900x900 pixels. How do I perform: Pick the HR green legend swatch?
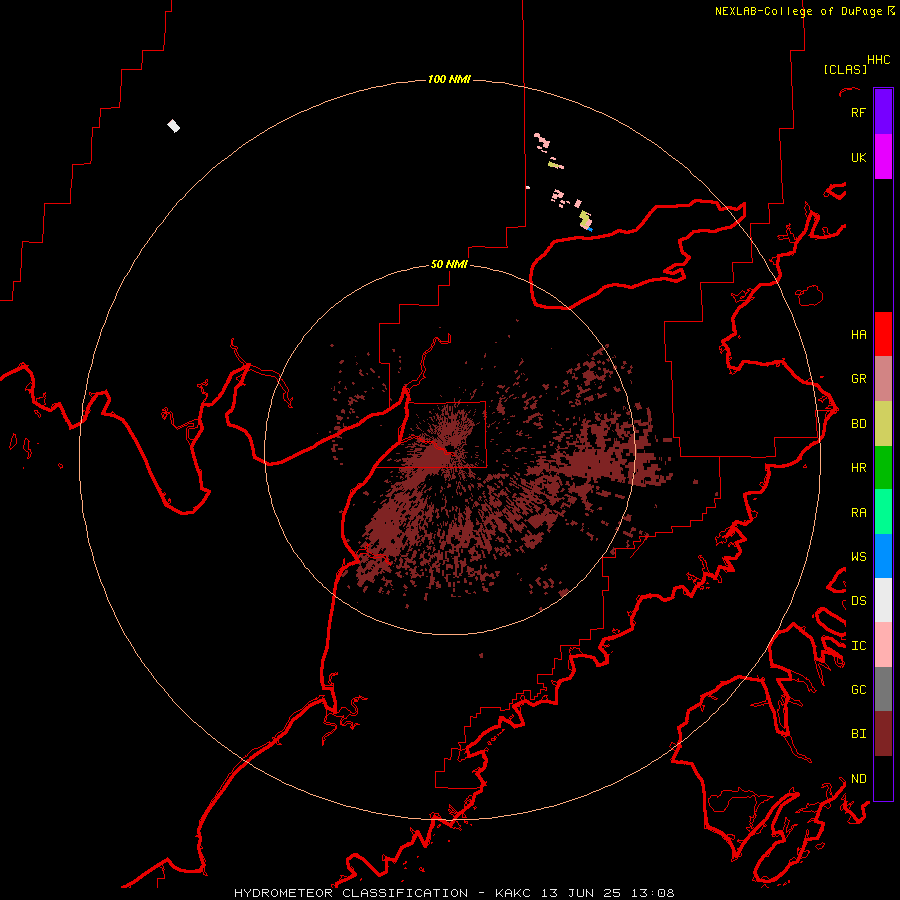point(883,468)
